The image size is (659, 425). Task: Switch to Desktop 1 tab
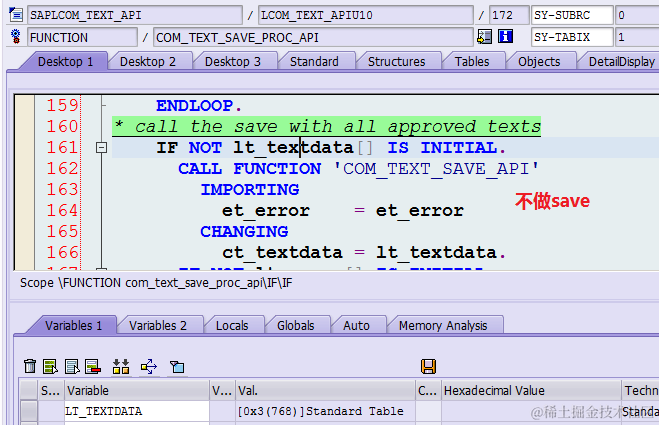click(x=65, y=61)
